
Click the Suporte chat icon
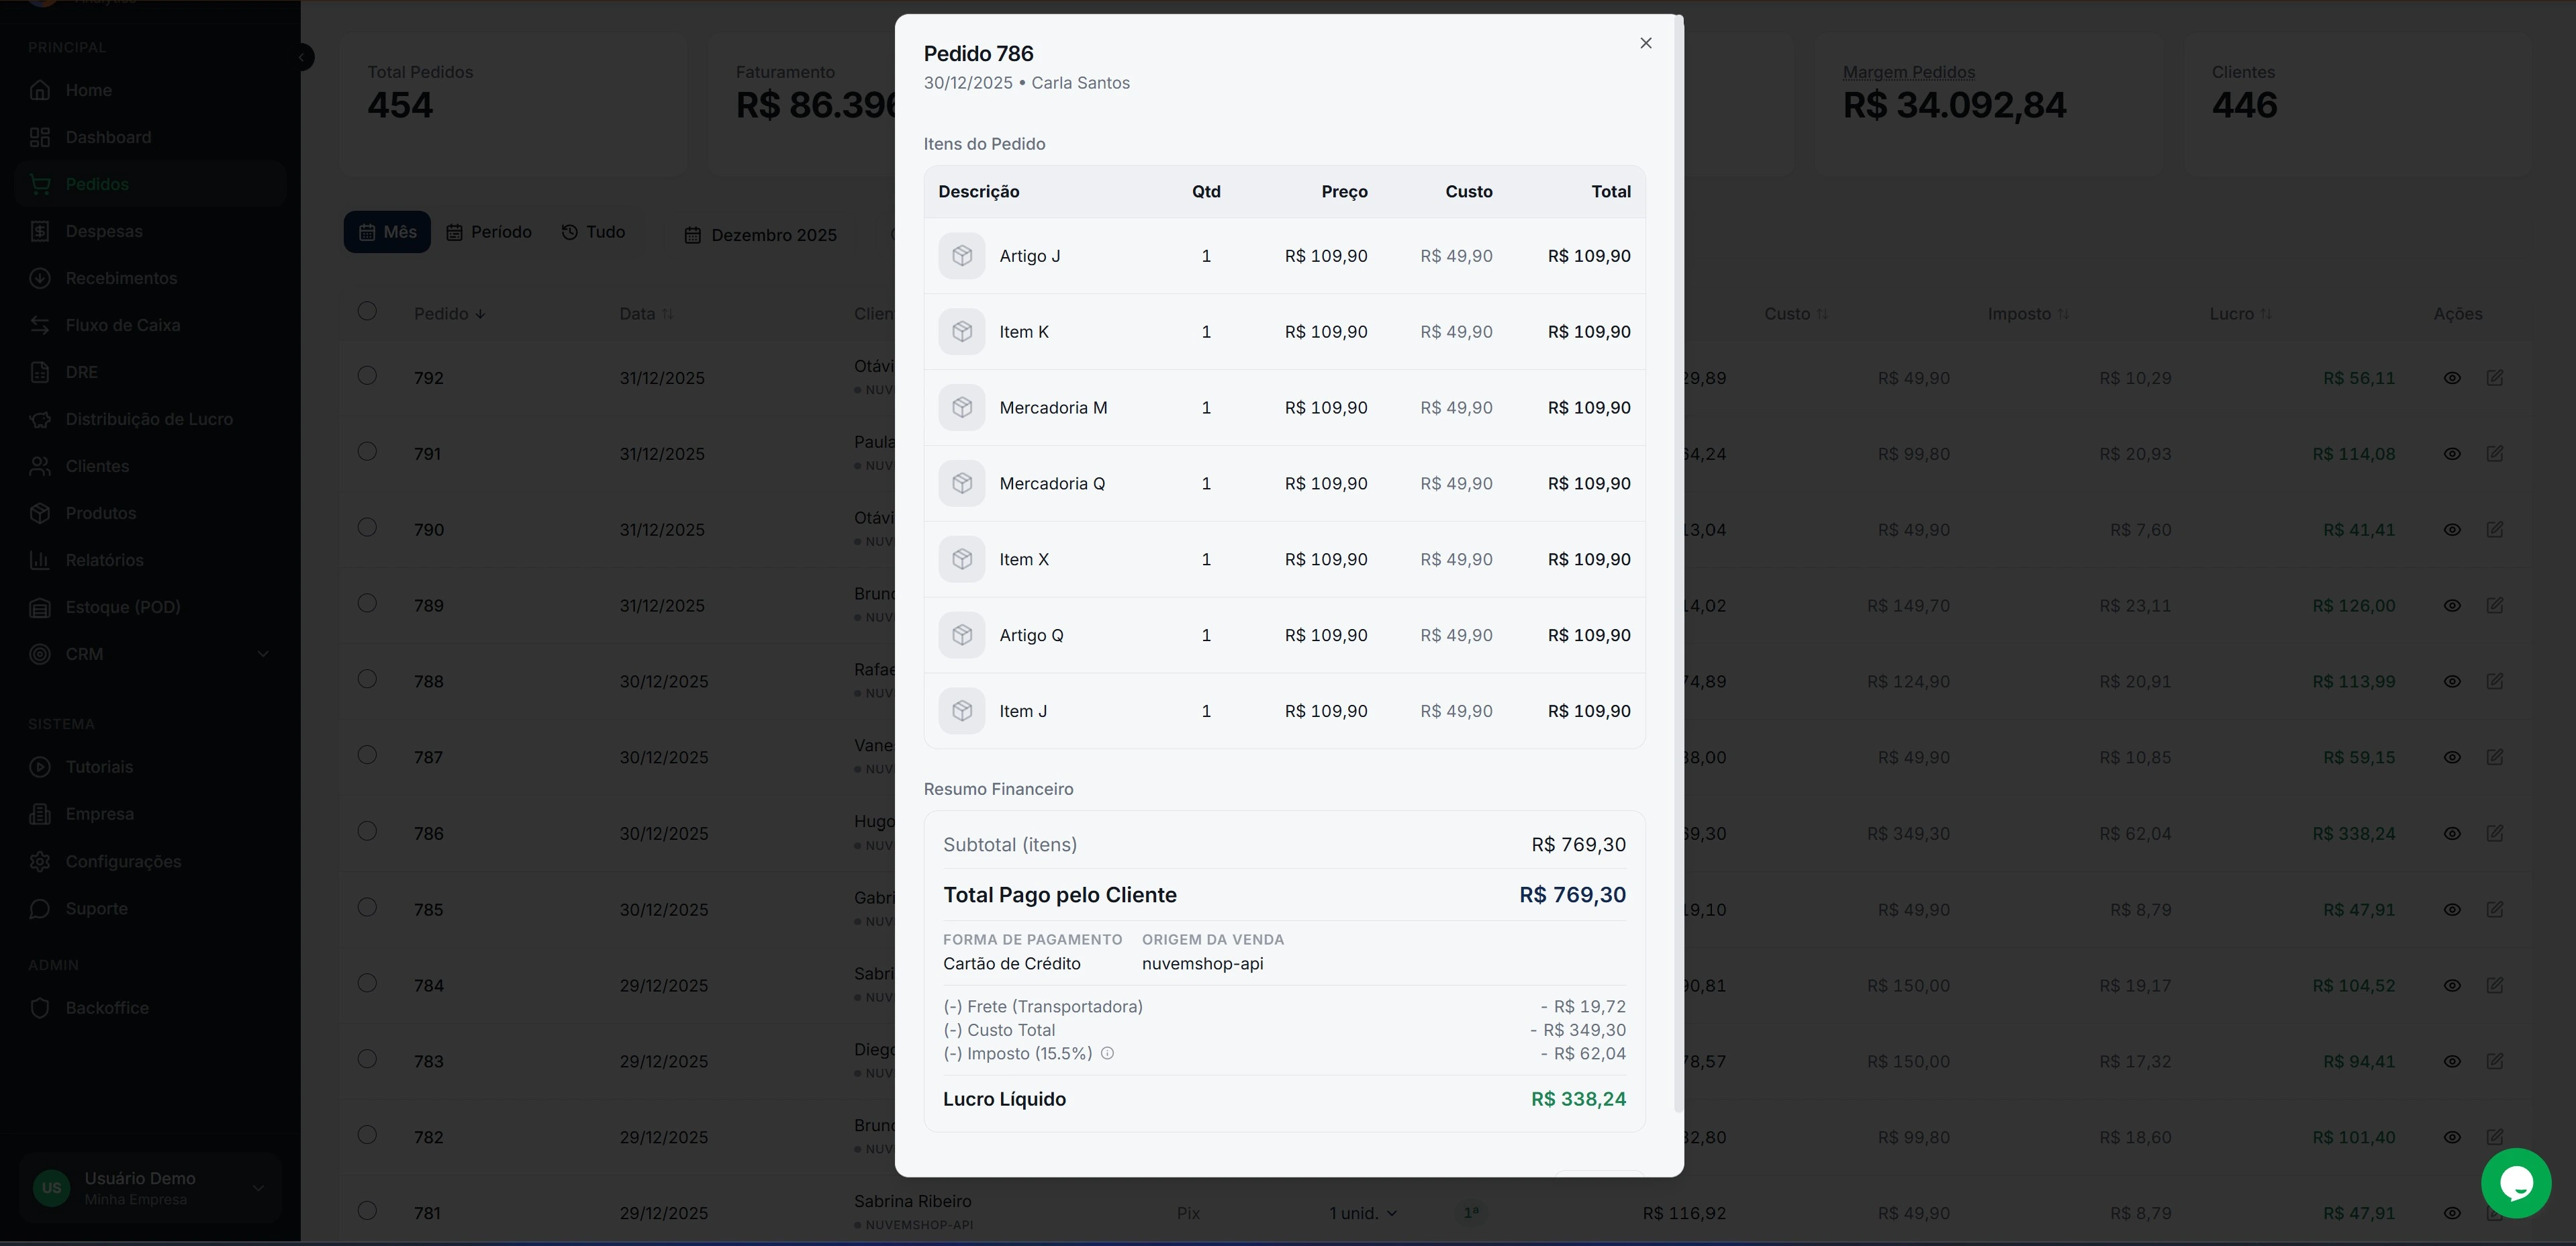(40, 908)
